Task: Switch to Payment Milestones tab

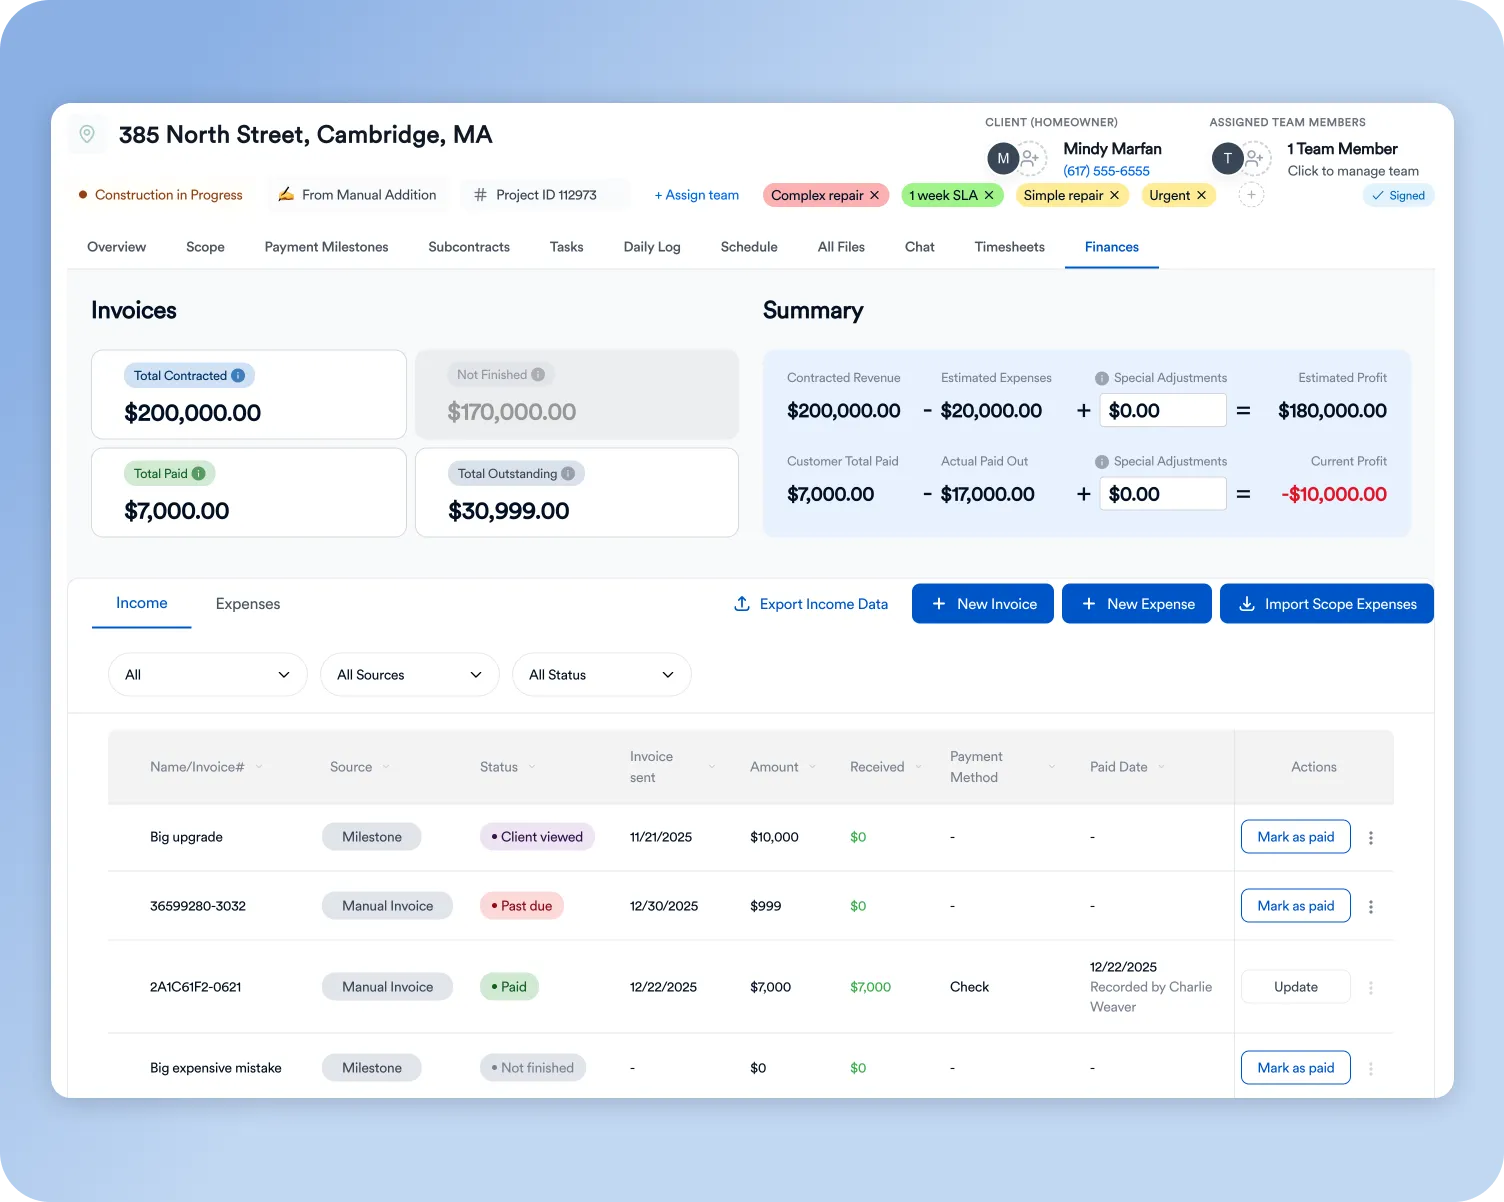Action: 326,247
